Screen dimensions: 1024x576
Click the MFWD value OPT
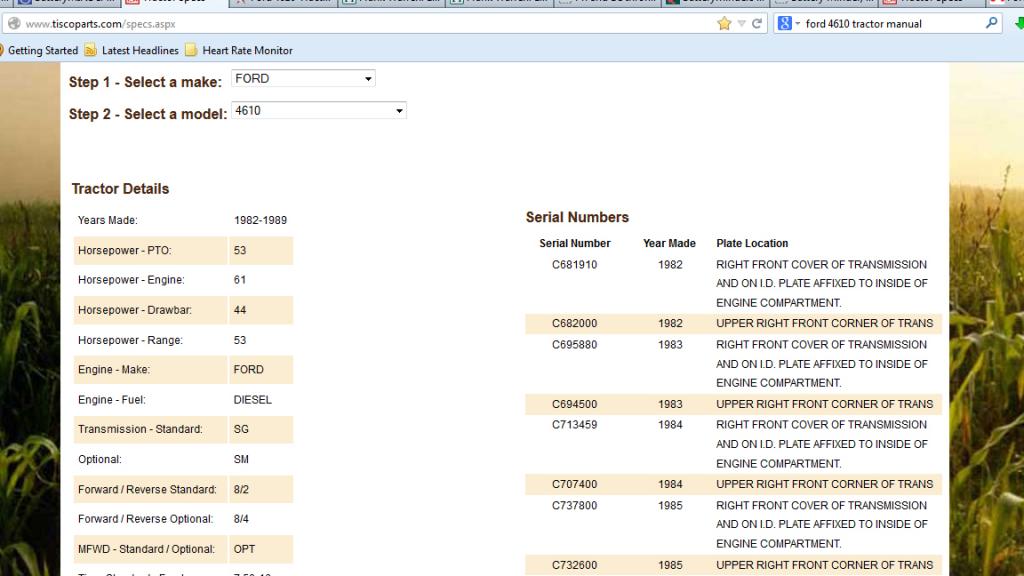pos(244,549)
